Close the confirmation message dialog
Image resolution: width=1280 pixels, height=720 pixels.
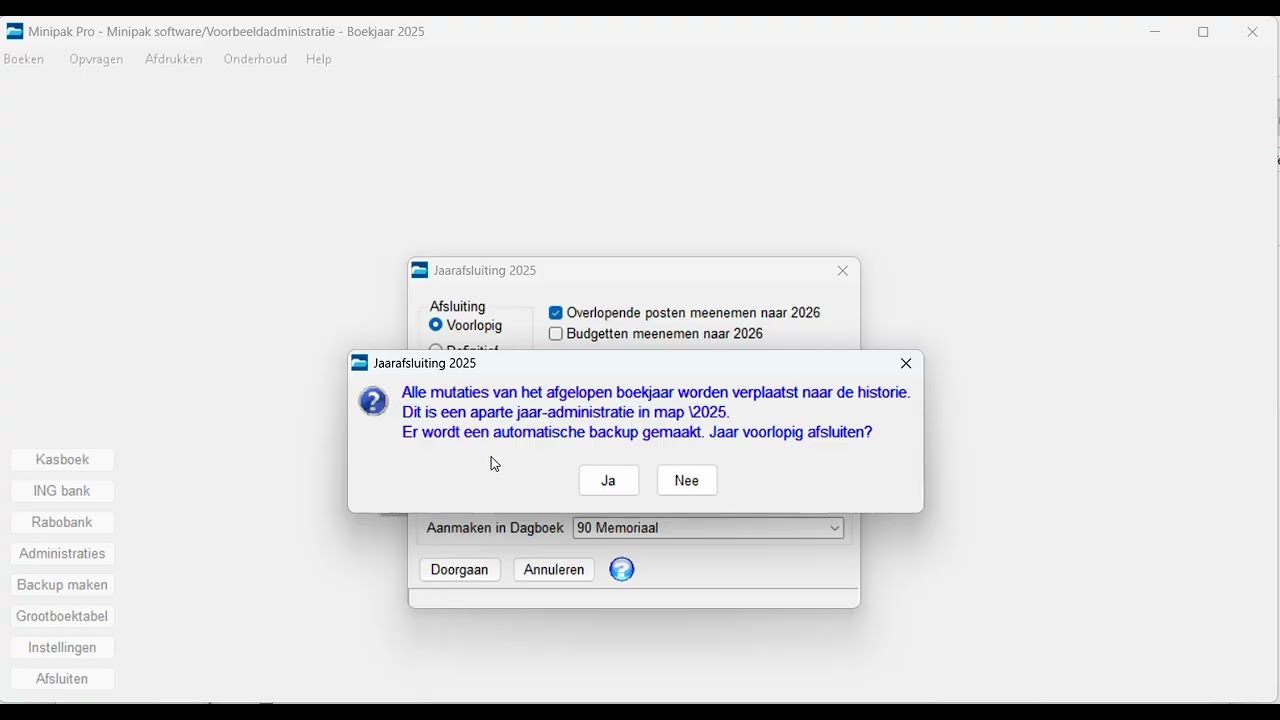[906, 364]
